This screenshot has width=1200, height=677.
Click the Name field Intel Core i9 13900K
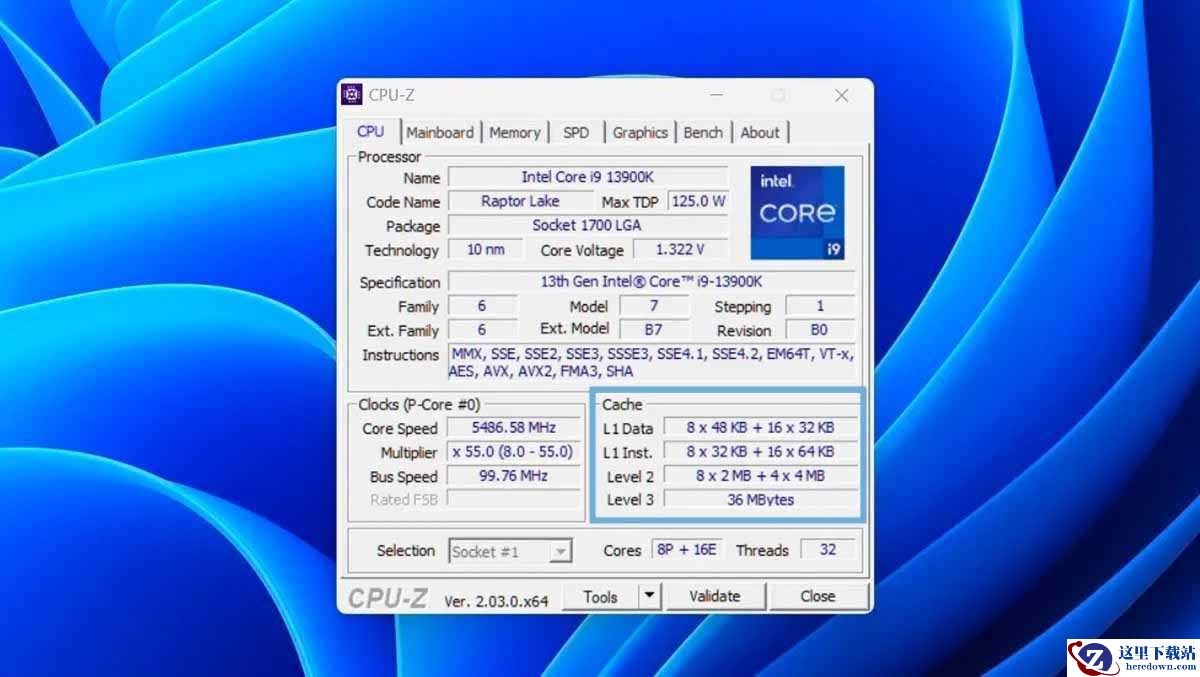[x=588, y=177]
